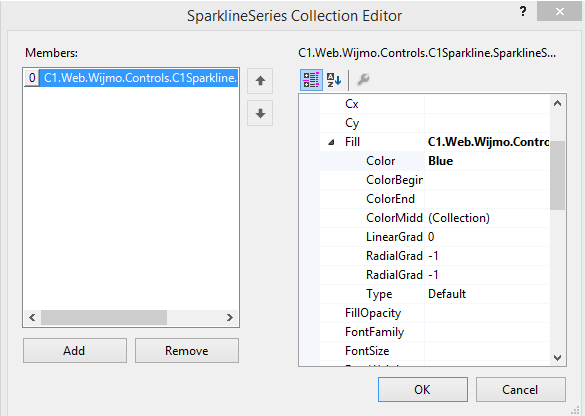The width and height of the screenshot is (585, 416).
Task: Edit the Color value Blue
Action: (487, 161)
